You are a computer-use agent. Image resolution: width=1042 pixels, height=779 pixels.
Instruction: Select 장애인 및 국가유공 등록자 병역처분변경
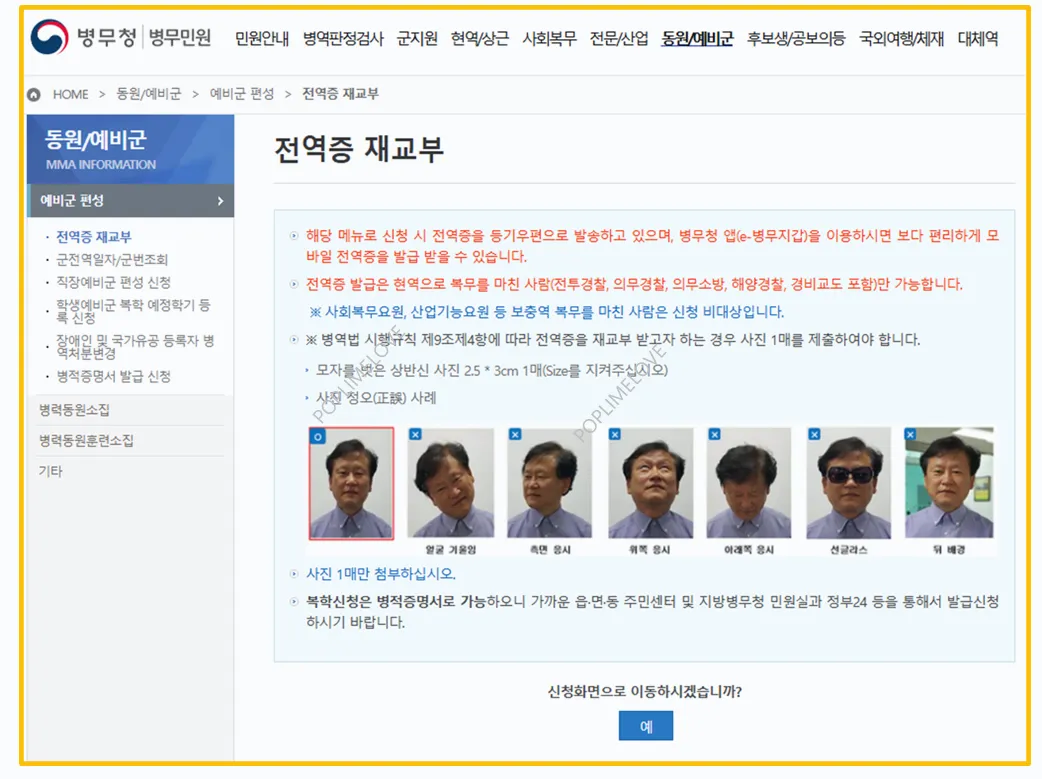coord(135,347)
